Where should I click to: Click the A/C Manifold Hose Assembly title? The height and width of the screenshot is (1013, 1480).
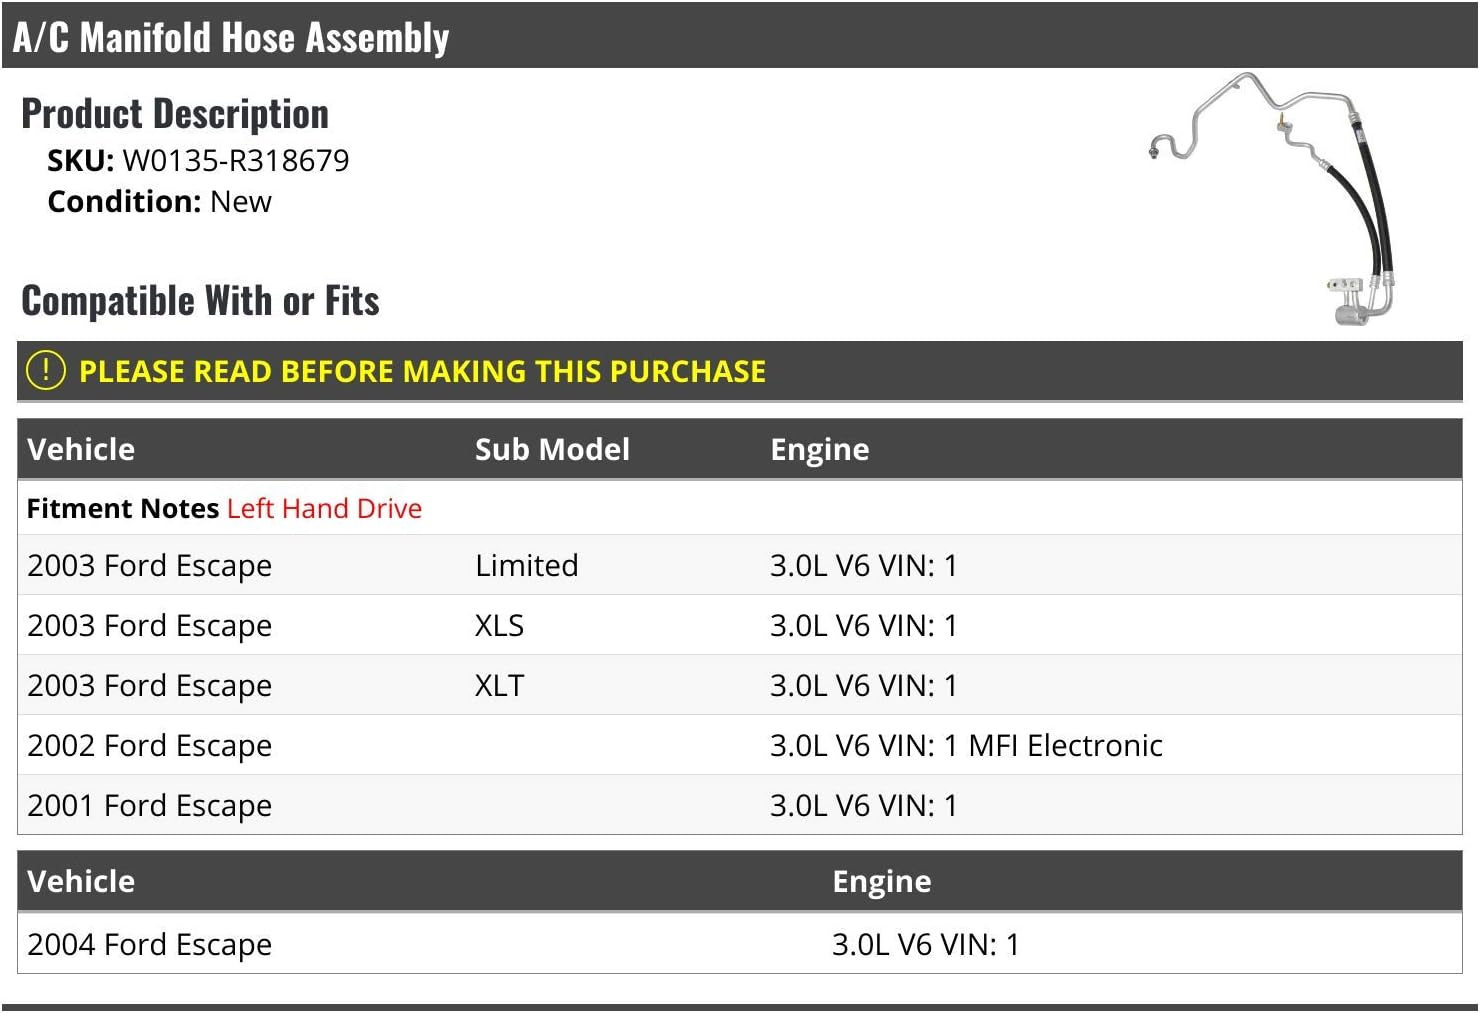[x=231, y=37]
